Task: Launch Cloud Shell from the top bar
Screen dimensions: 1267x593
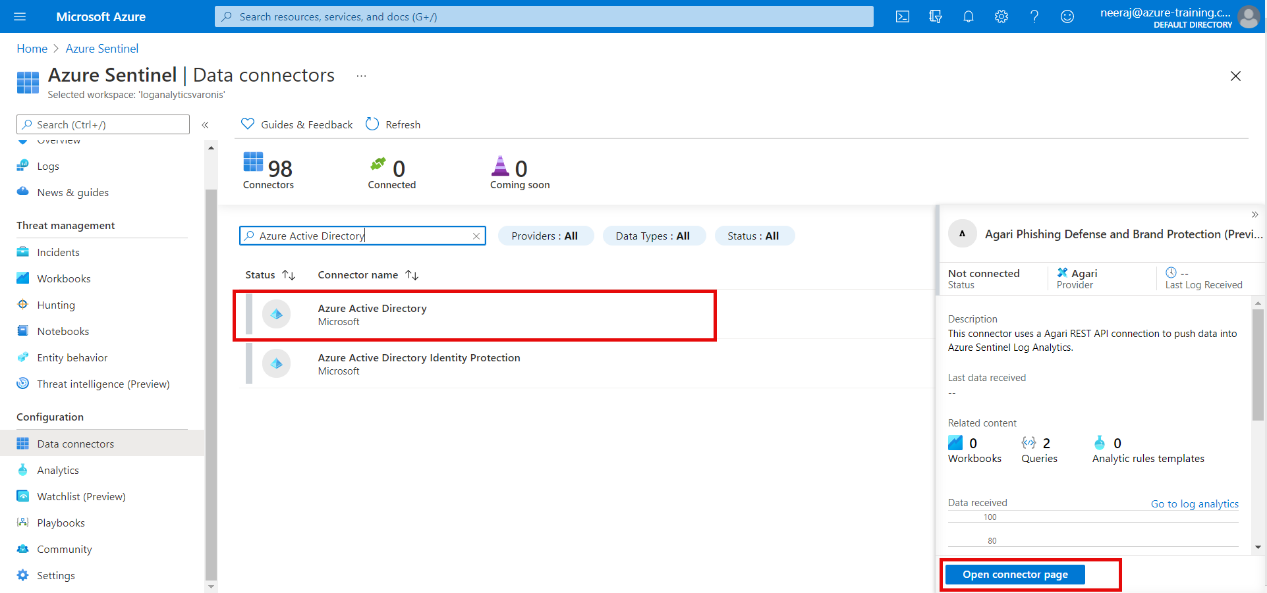Action: pyautogui.click(x=902, y=16)
